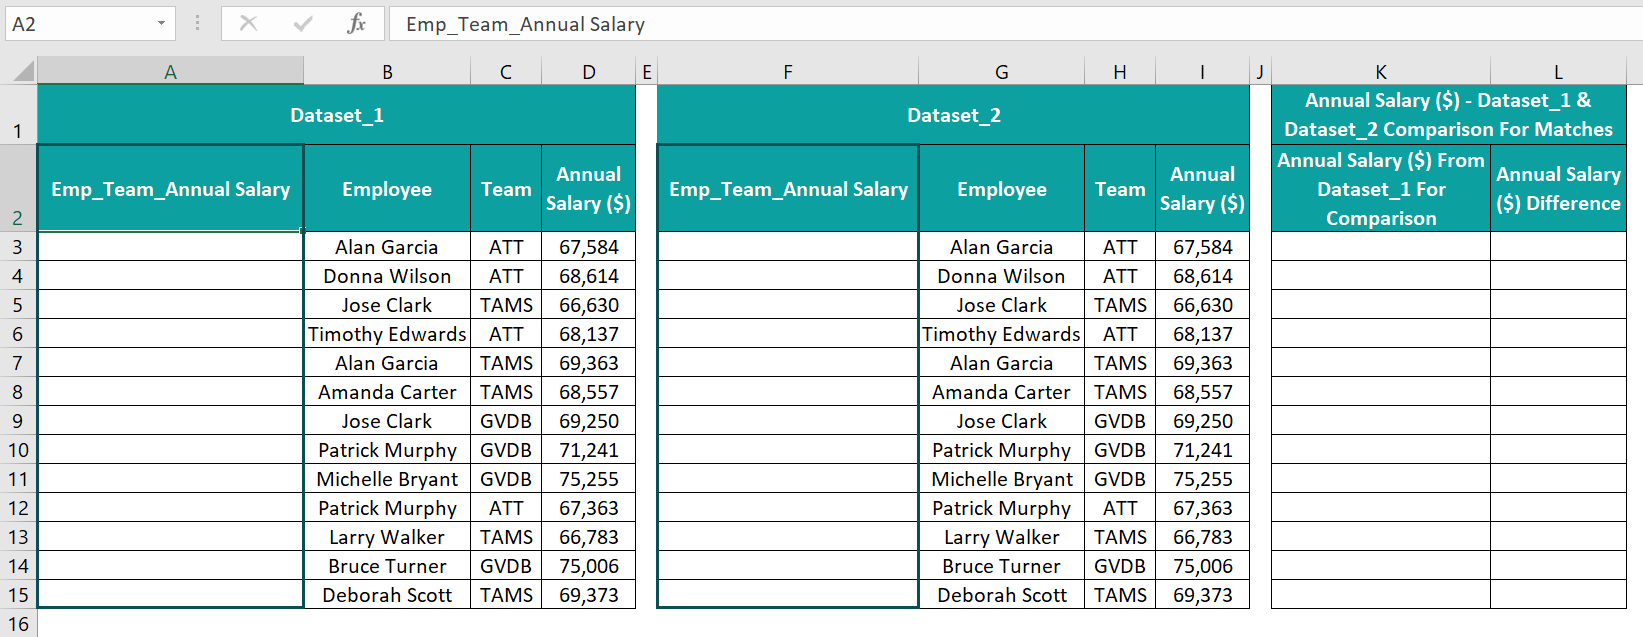Click the Dataset_1 & Dataset_2 Comparison header
1643x637 pixels.
point(1449,115)
